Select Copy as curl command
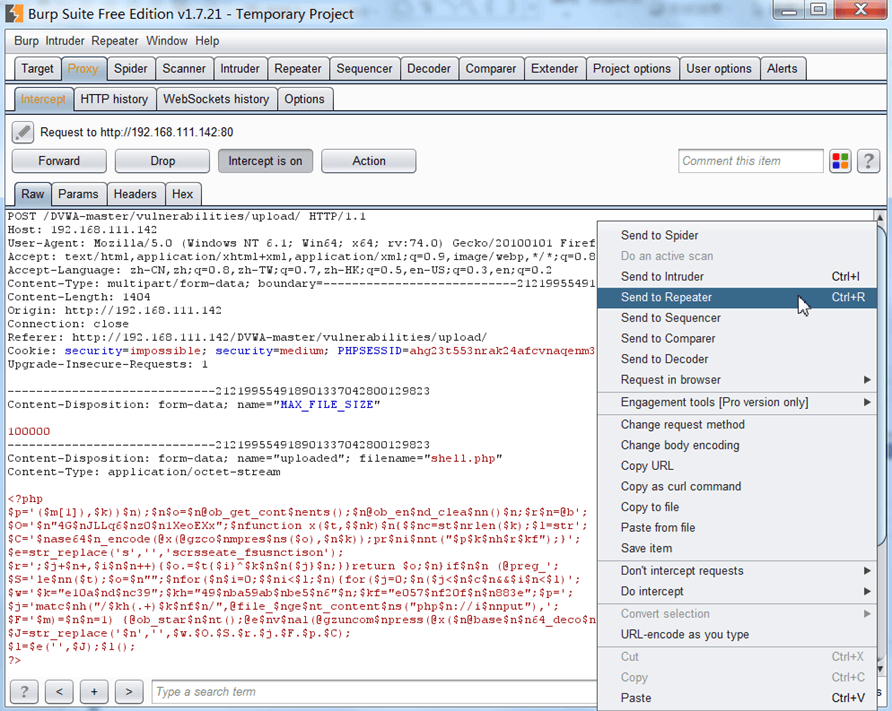892x711 pixels. pyautogui.click(x=737, y=486)
